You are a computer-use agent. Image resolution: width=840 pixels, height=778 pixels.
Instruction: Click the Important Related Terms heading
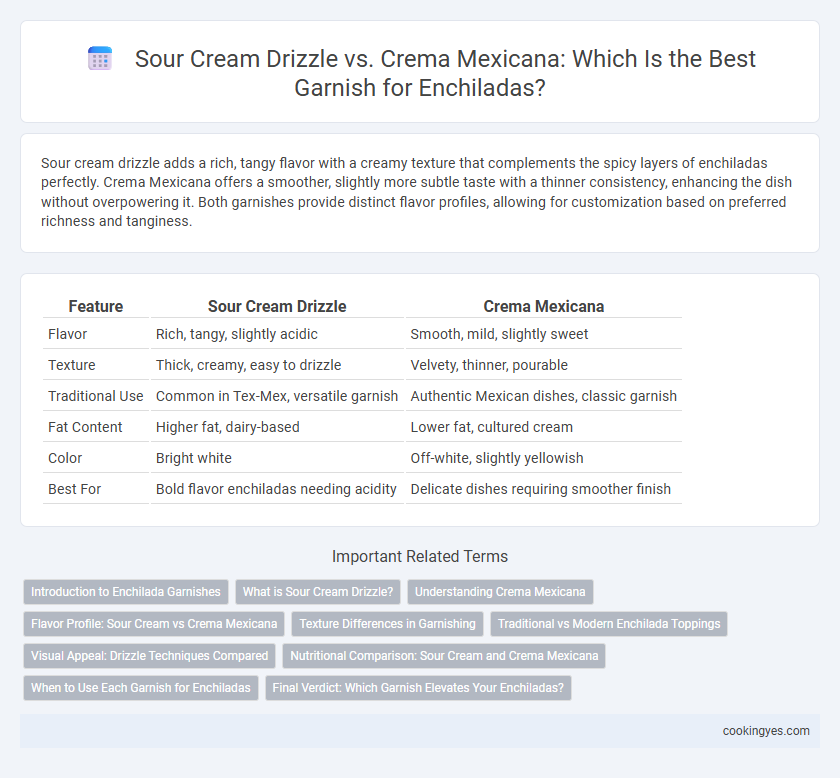[420, 557]
